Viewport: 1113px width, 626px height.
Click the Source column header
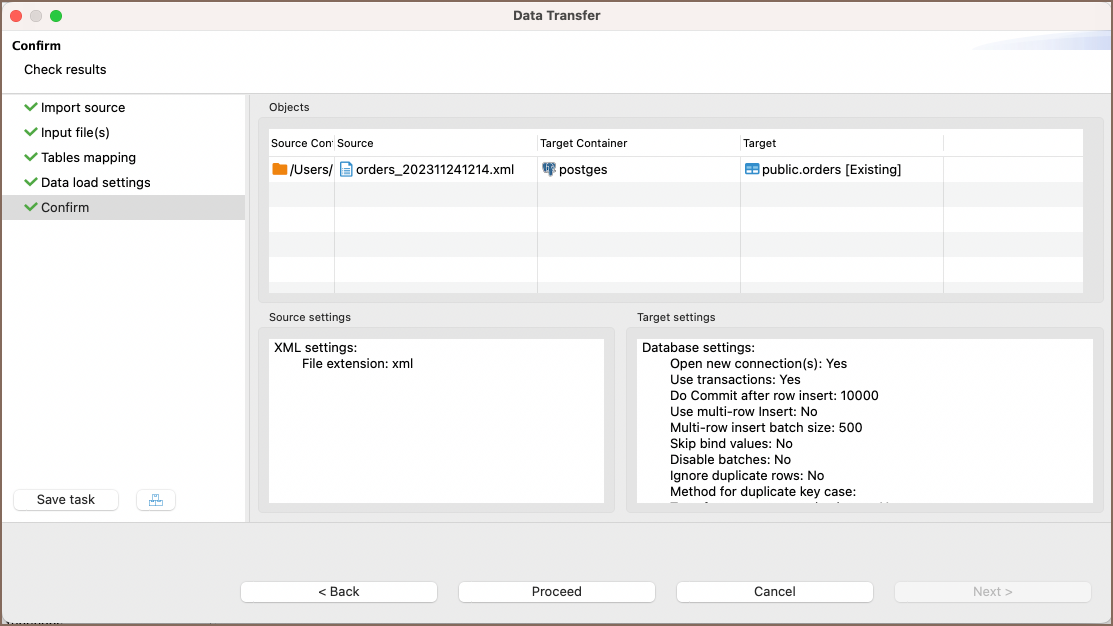[356, 144]
